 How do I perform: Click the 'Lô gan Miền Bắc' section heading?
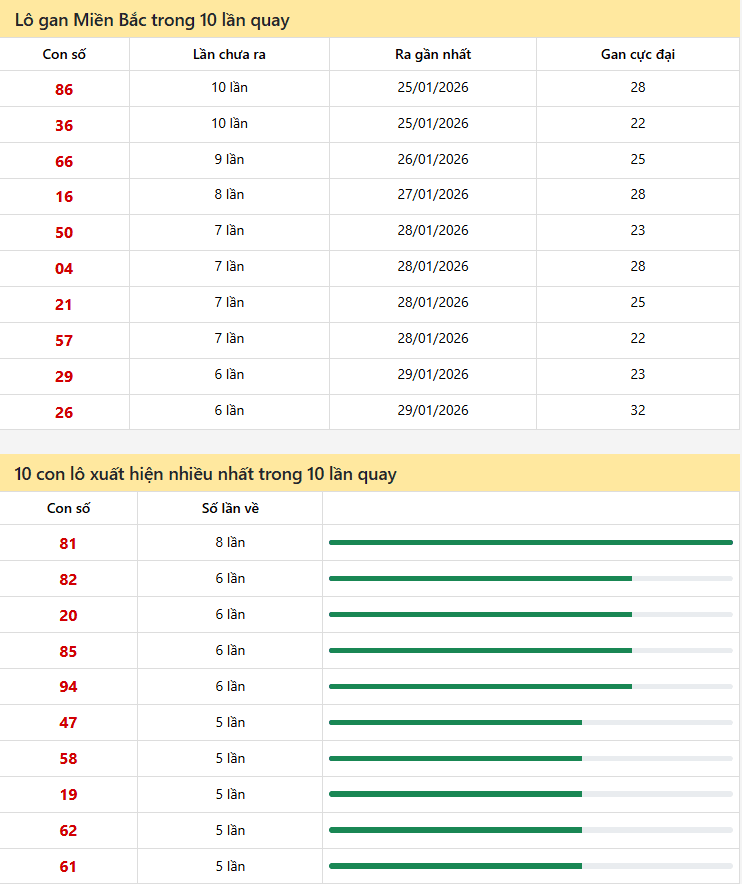pyautogui.click(x=152, y=20)
